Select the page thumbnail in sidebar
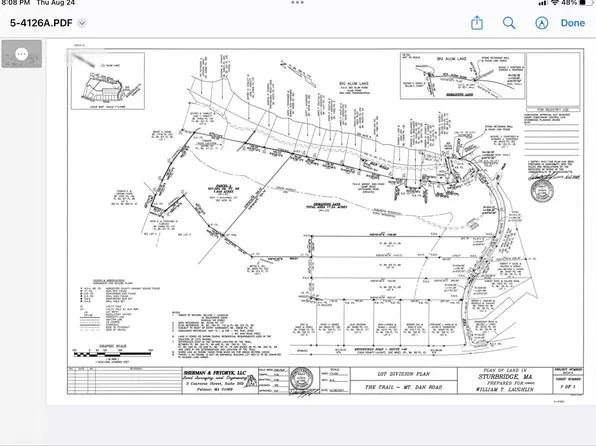 (22, 54)
